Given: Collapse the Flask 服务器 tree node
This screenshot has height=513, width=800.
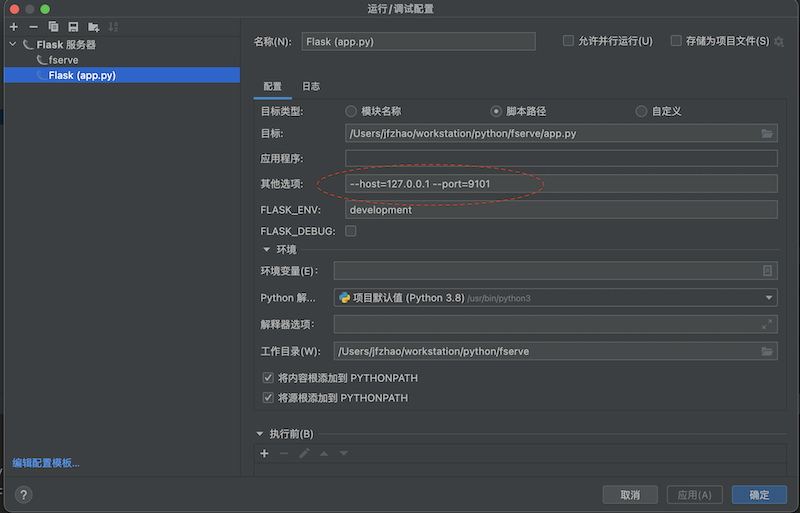Looking at the screenshot, I should (12, 45).
